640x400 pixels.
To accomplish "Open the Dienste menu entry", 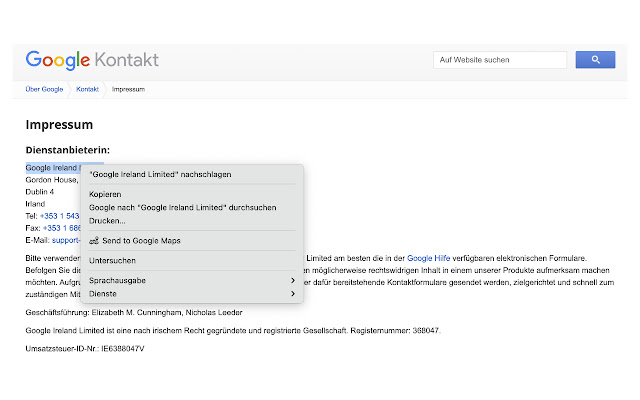I will [x=103, y=294].
